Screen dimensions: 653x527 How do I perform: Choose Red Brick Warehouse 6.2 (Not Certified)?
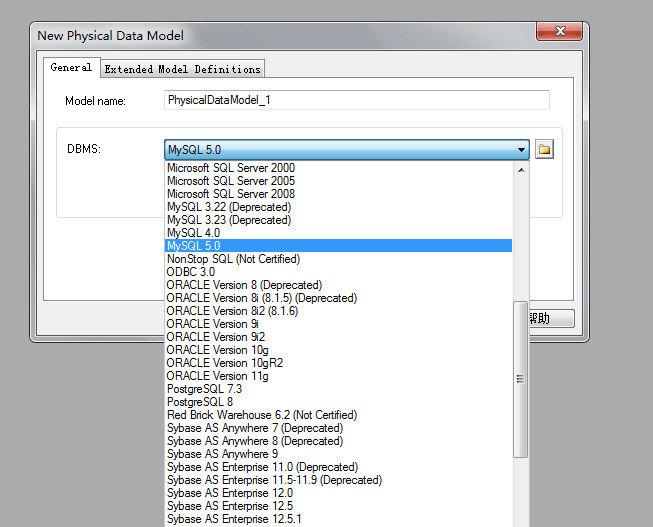[338, 415]
